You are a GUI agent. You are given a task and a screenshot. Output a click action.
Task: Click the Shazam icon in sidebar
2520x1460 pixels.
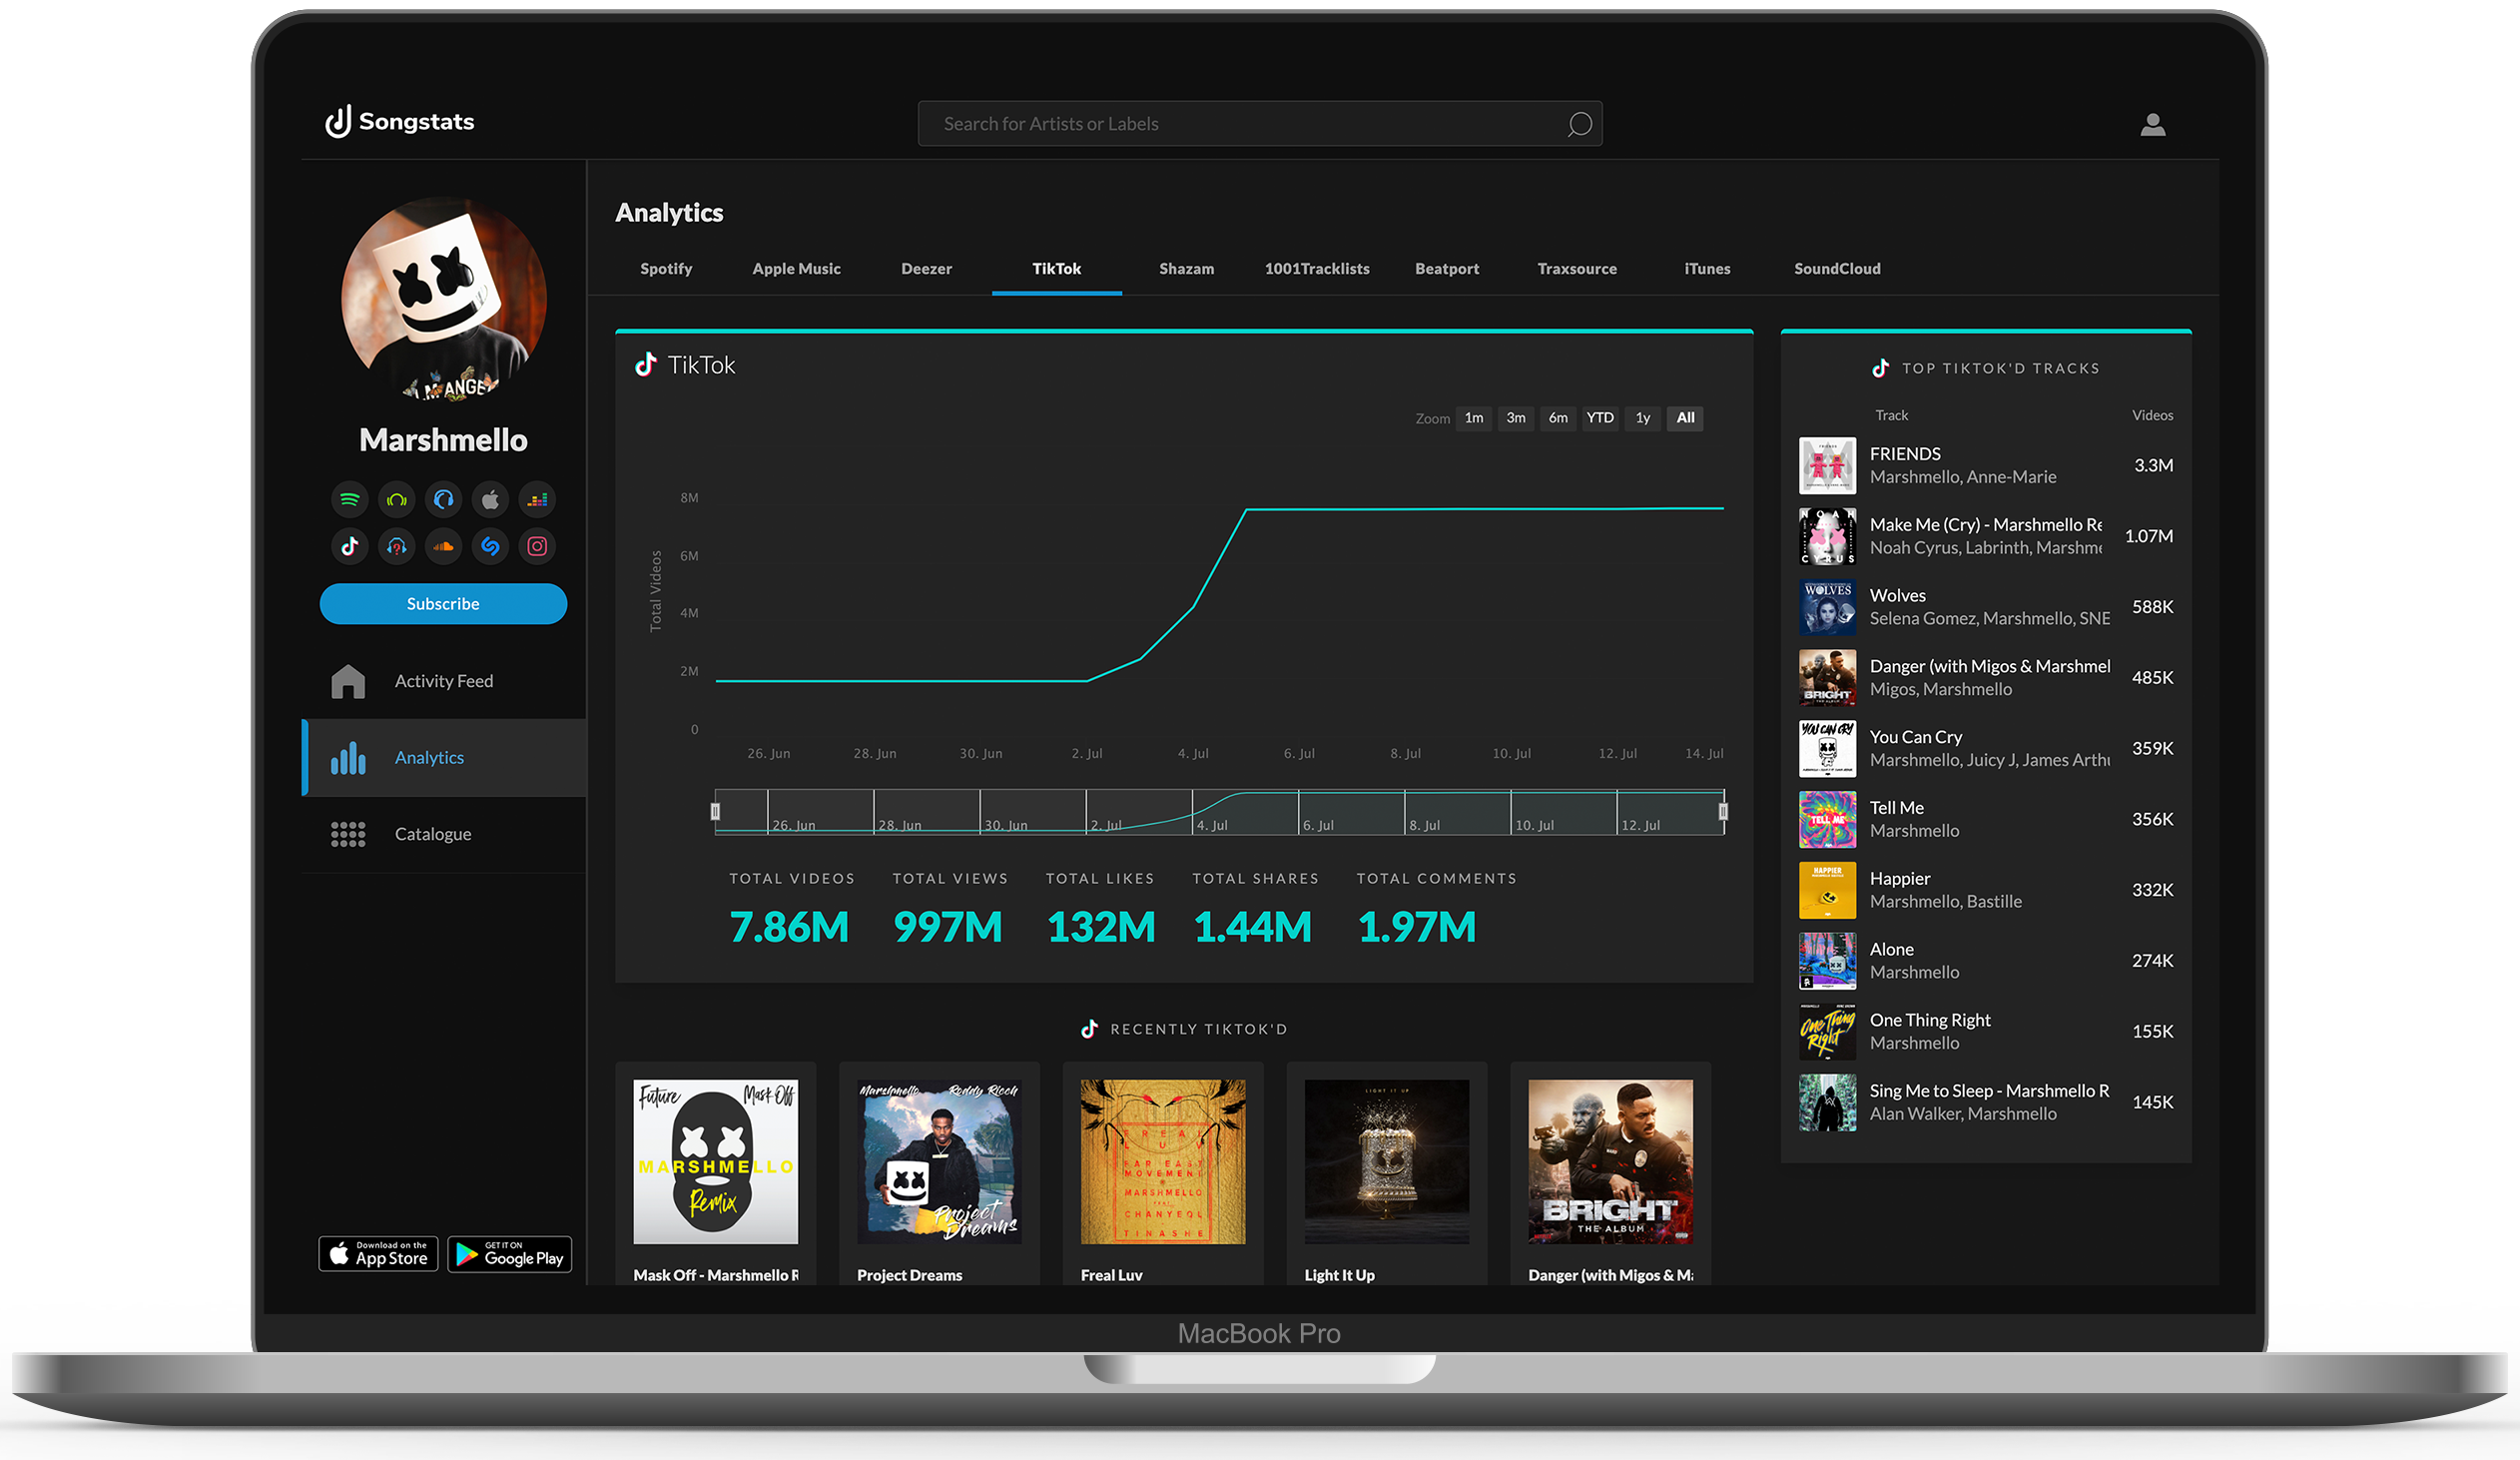(490, 546)
